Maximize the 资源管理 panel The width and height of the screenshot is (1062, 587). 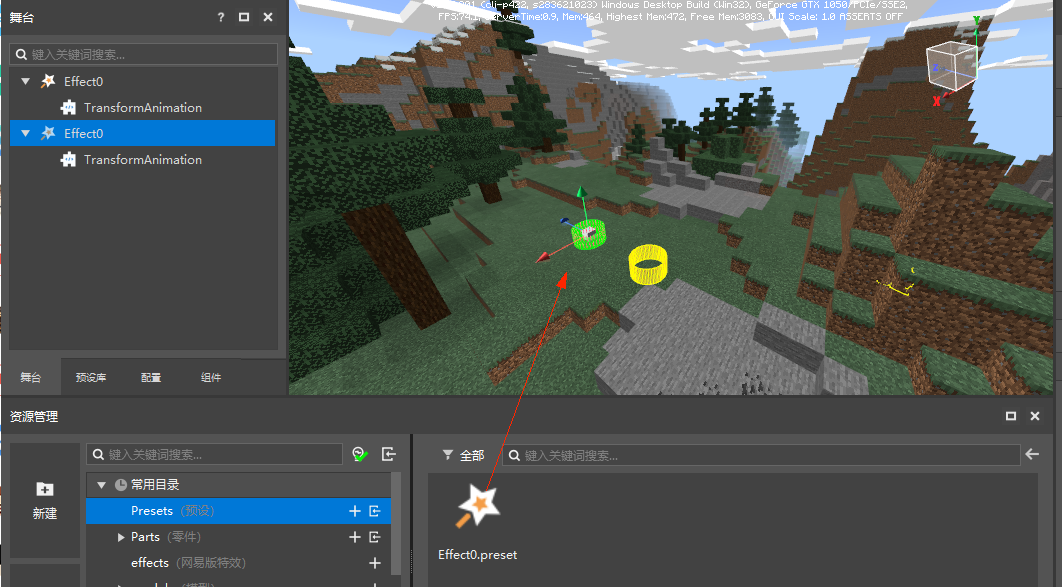coord(1011,416)
